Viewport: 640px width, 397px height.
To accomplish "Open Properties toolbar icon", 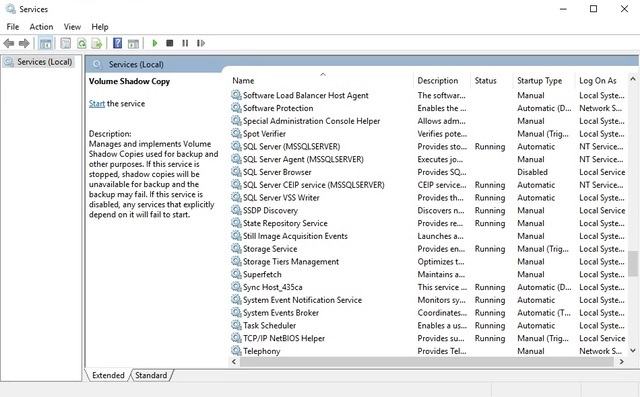I will (x=65, y=43).
